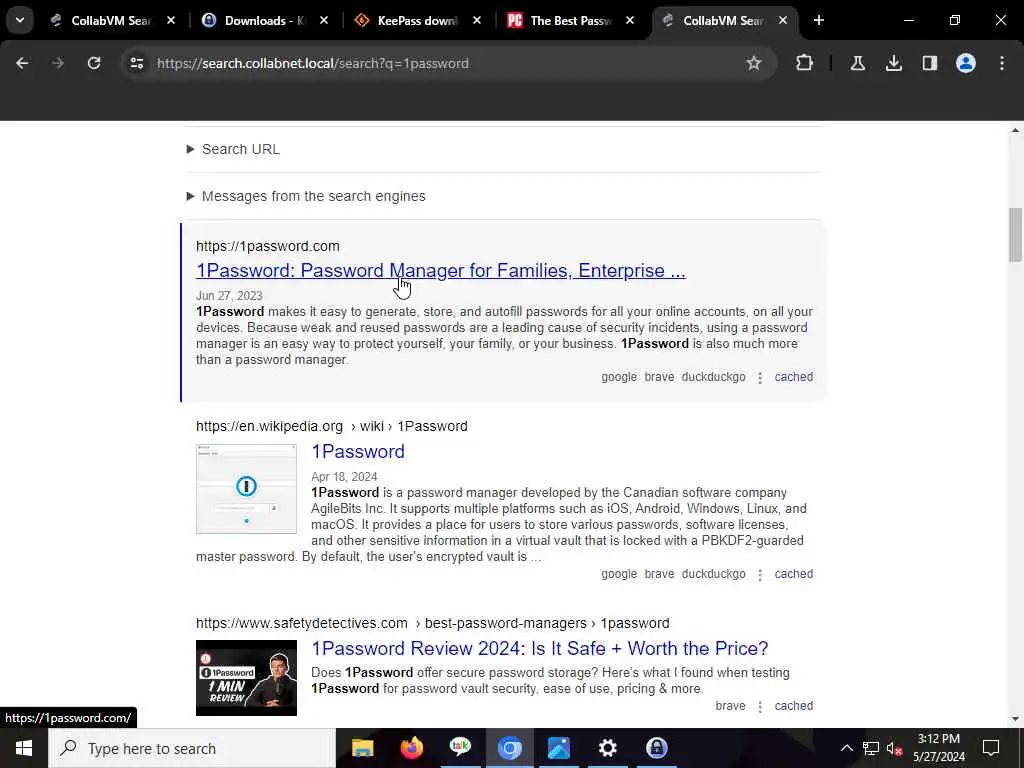1024x768 pixels.
Task: Select the active CollabVM Search tab
Action: [x=723, y=20]
